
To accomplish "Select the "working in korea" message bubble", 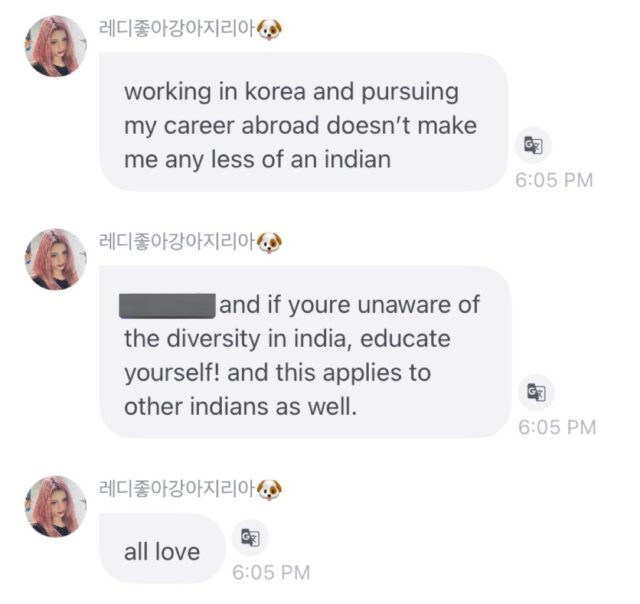I will click(x=304, y=122).
